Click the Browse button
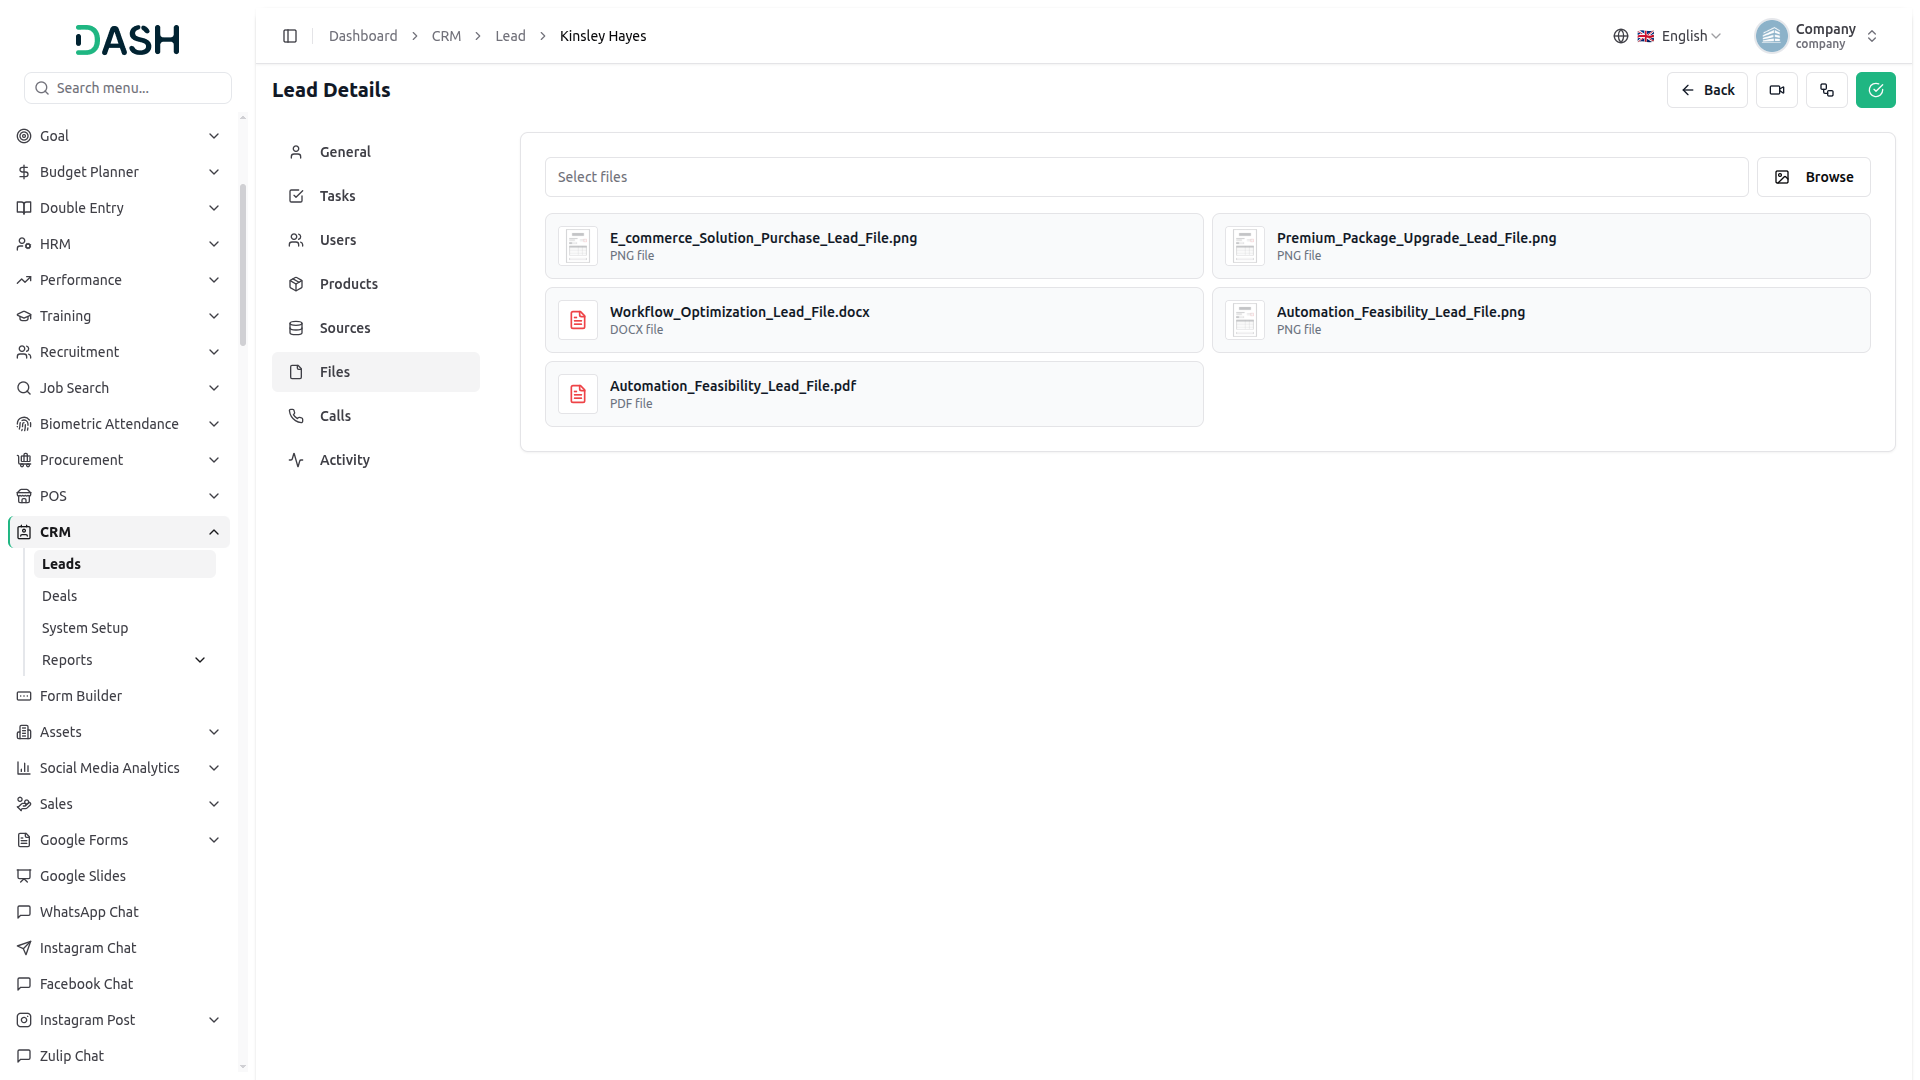This screenshot has width=1920, height=1080. tap(1813, 177)
